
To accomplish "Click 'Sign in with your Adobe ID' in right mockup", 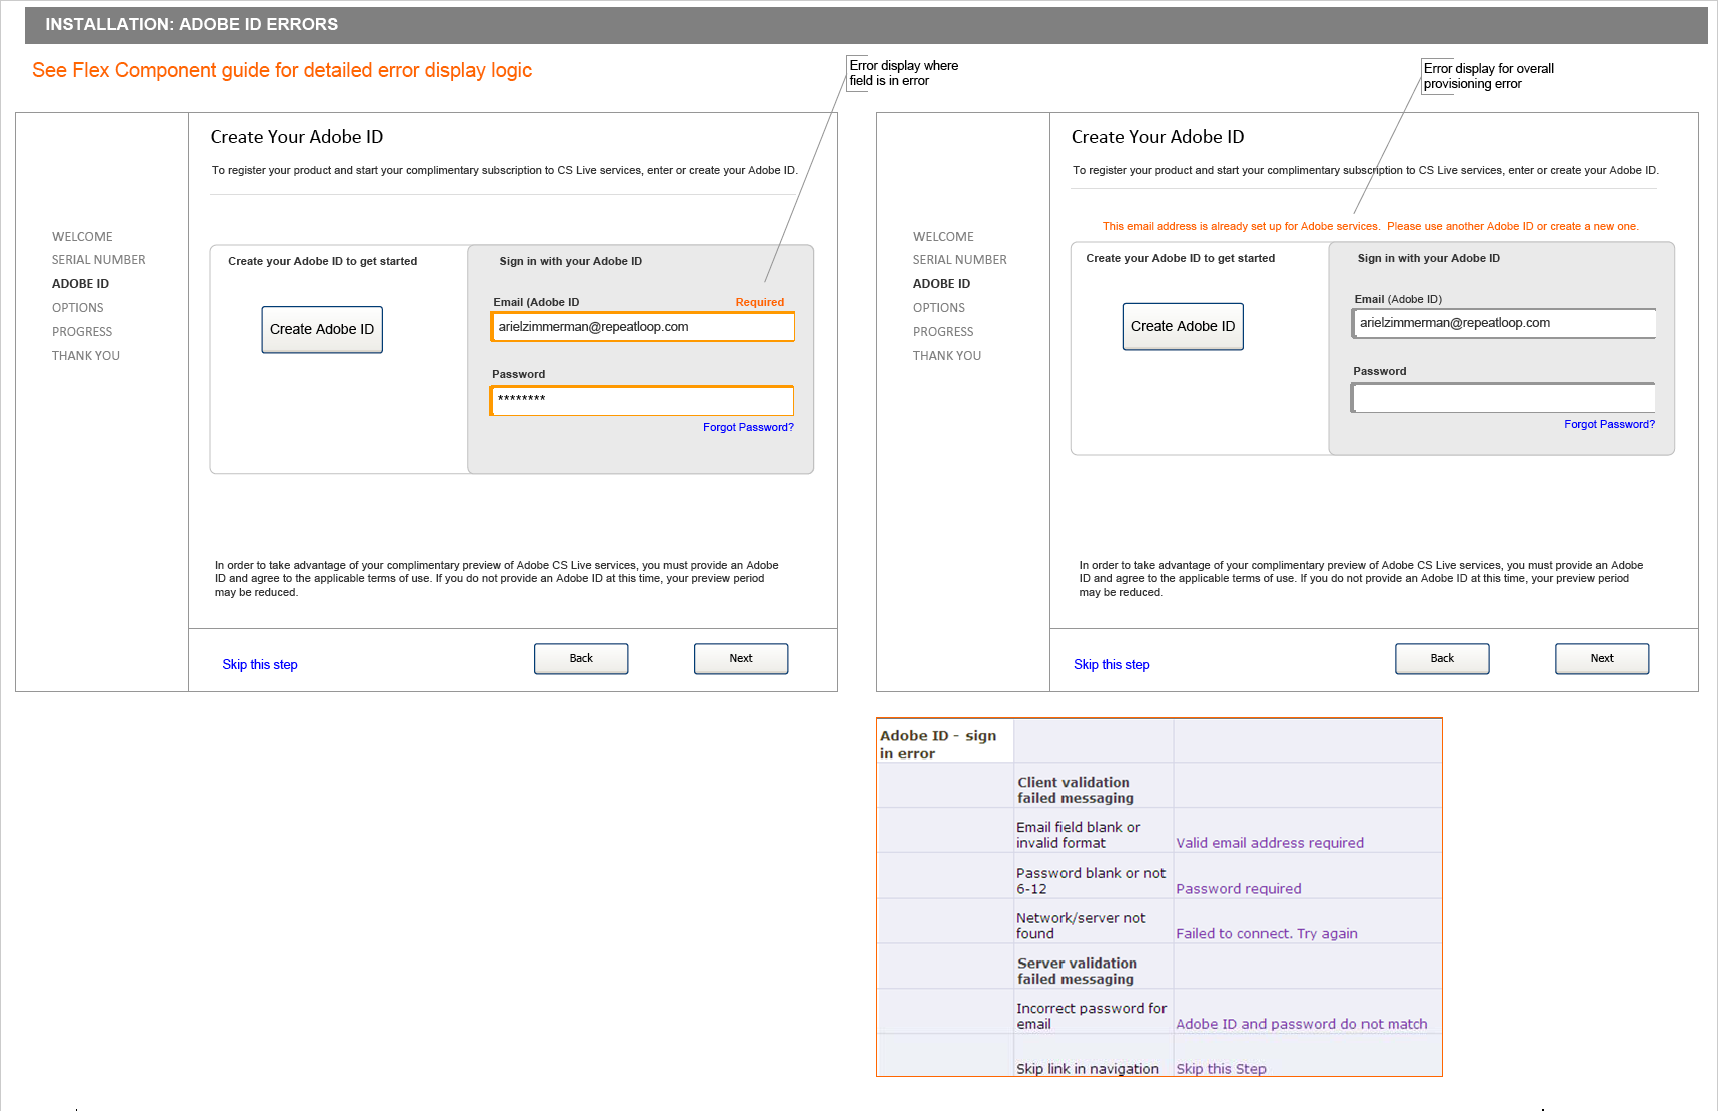I will pos(1429,258).
